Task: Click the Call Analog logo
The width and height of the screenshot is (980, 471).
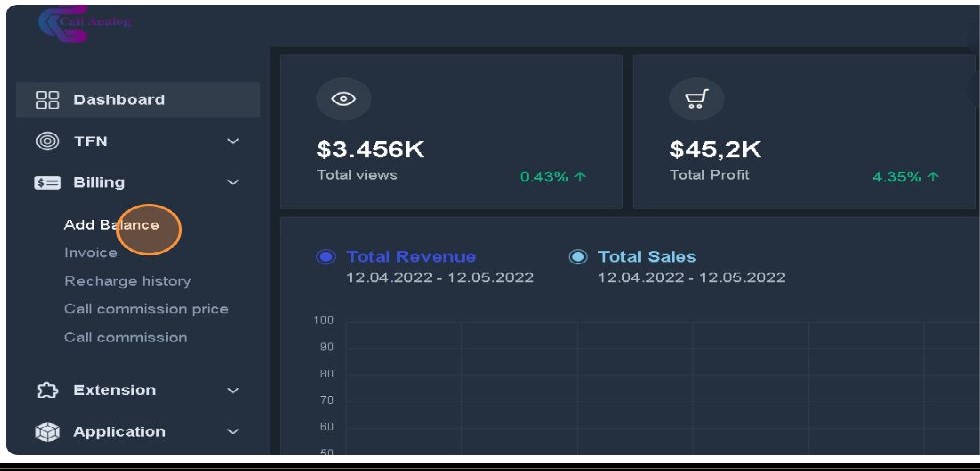Action: pos(84,23)
